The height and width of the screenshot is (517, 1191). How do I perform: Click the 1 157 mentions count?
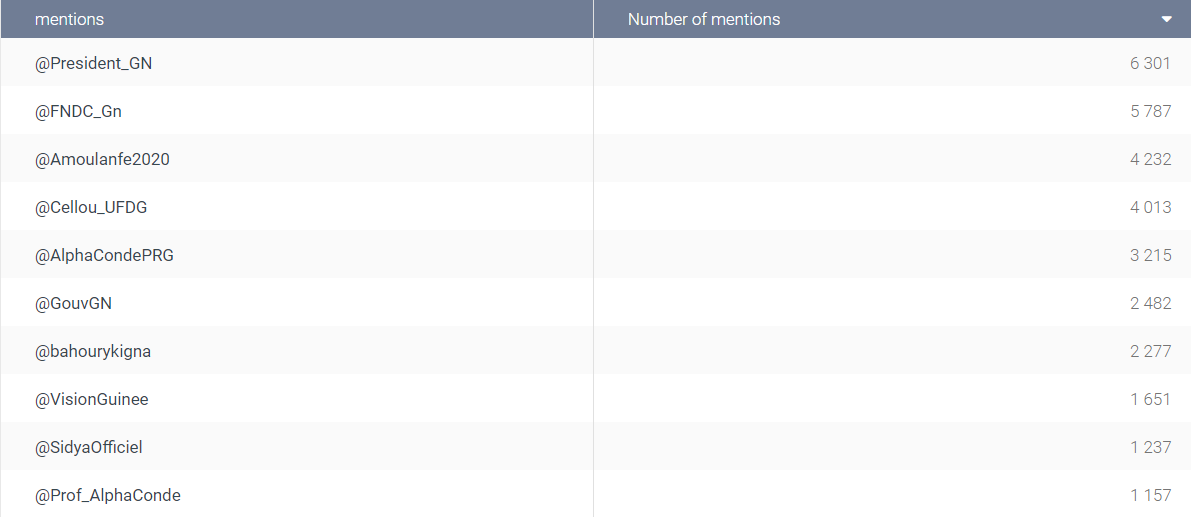(x=1150, y=495)
